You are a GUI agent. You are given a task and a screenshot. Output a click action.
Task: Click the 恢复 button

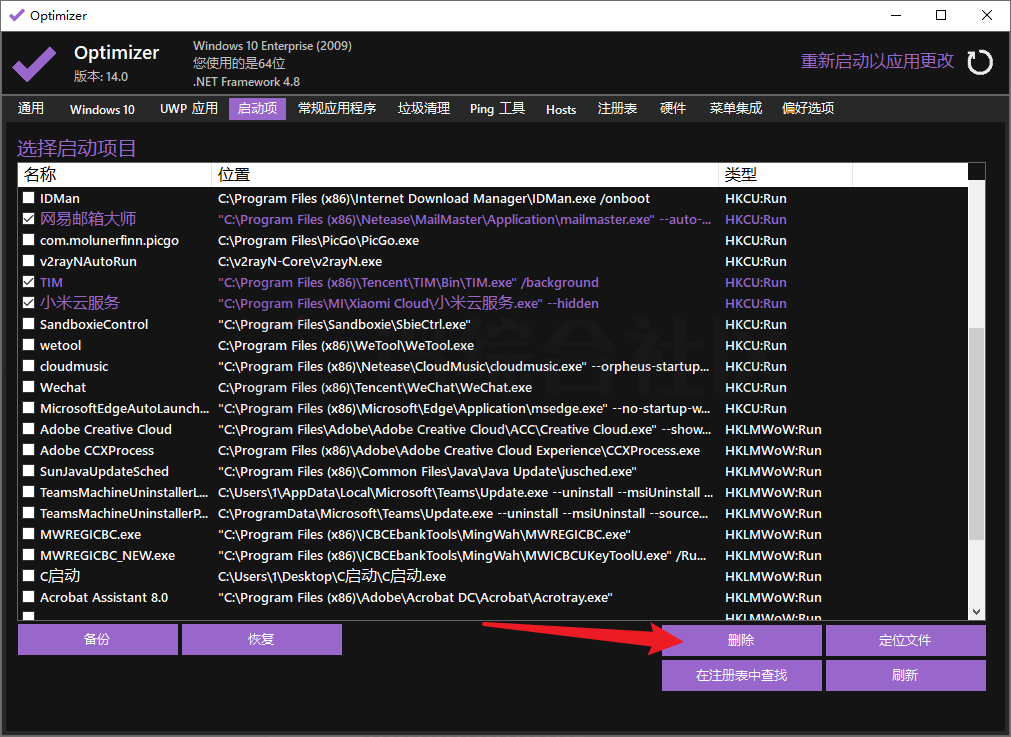(x=262, y=639)
